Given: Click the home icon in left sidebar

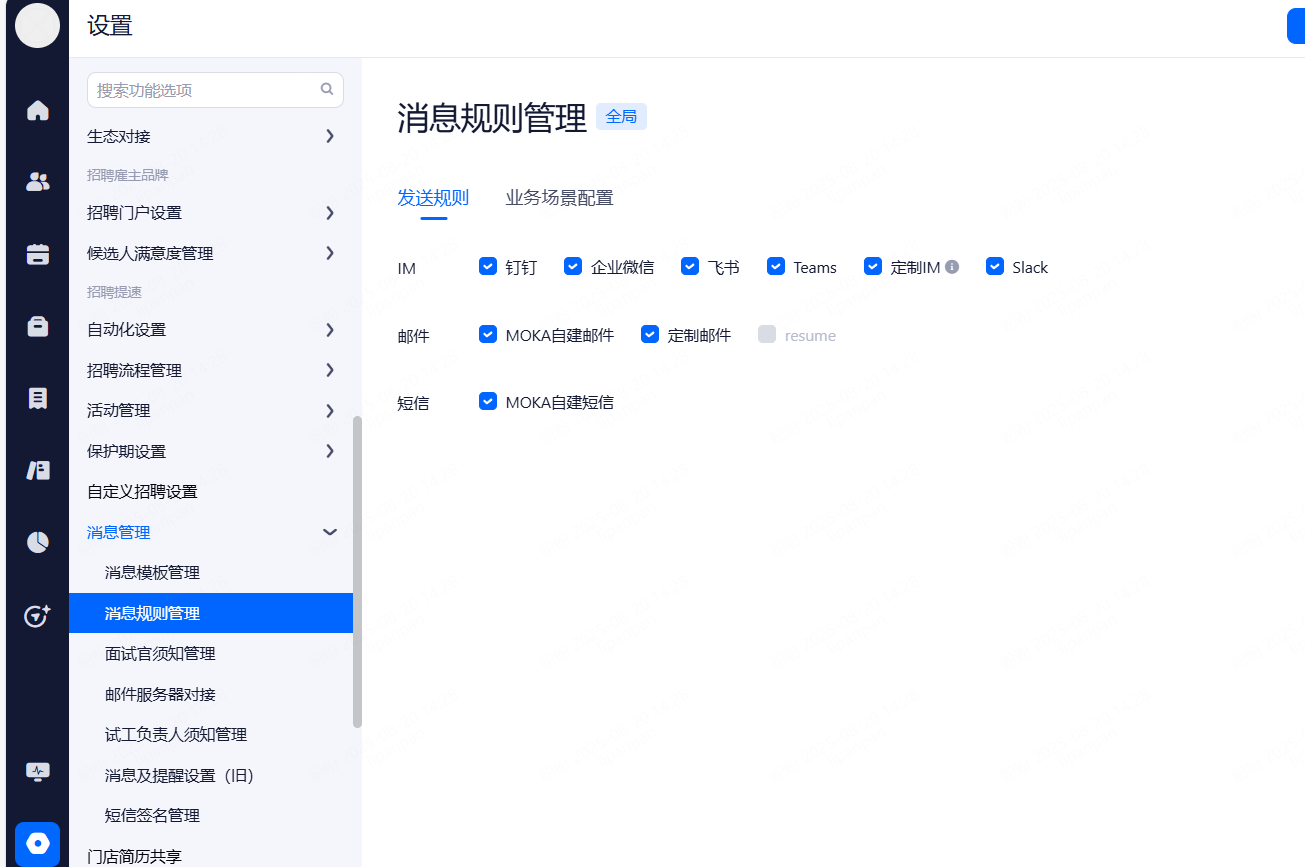Looking at the screenshot, I should tap(37, 110).
